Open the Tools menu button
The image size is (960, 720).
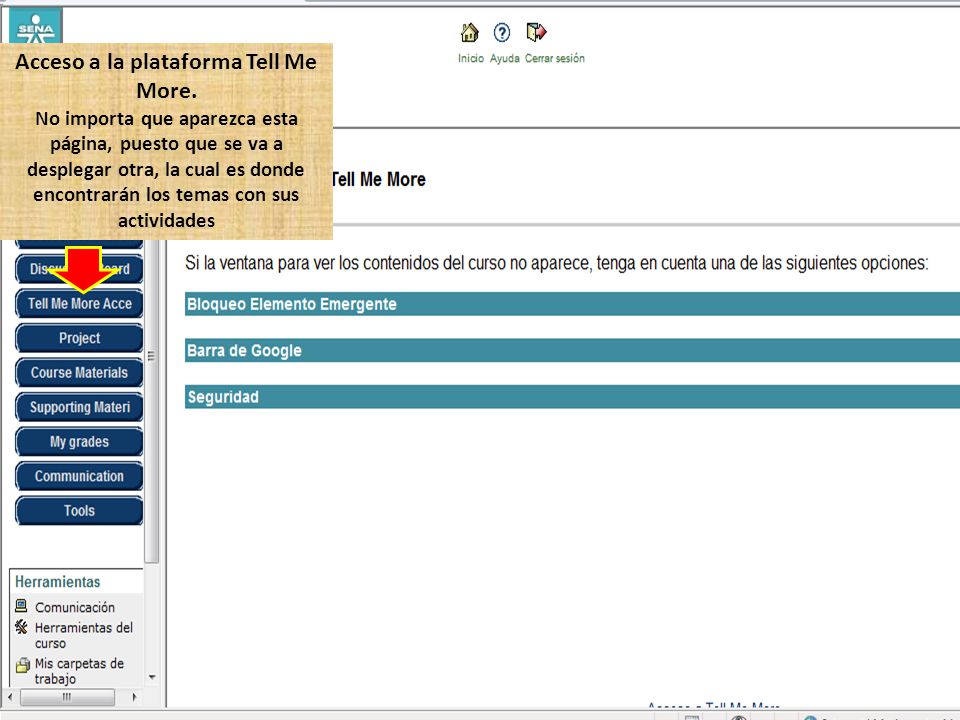79,511
